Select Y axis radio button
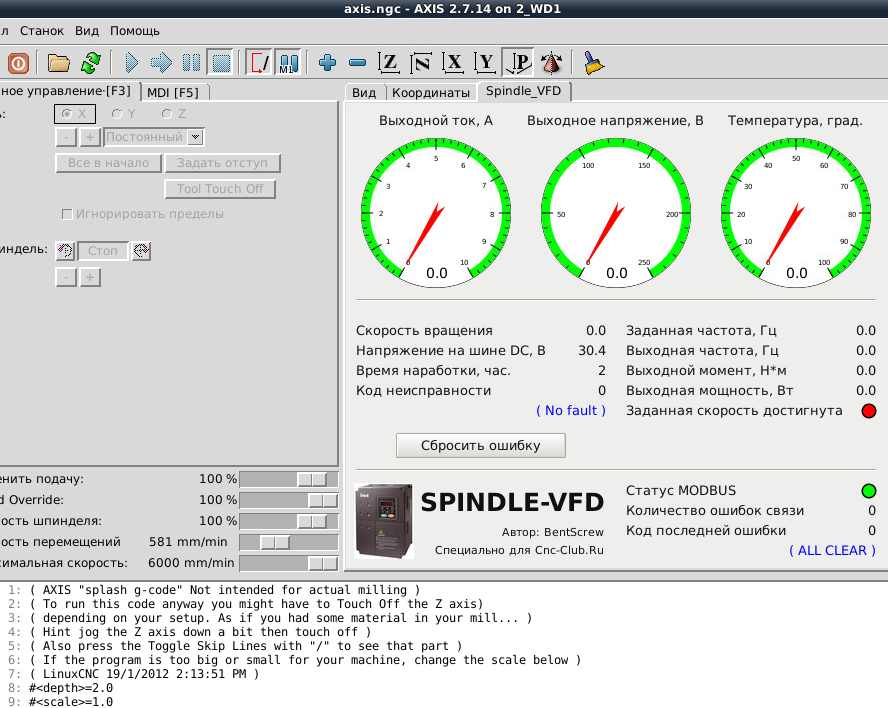 click(123, 114)
